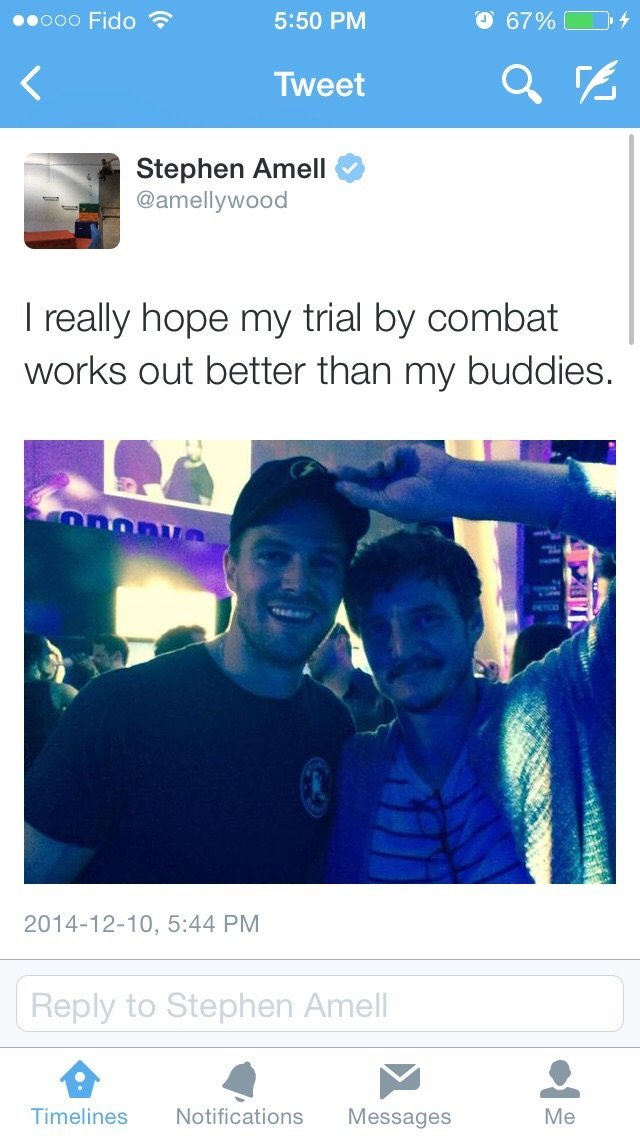Switch to the Timelines tab label
This screenshot has height=1136, width=640.
click(x=79, y=1116)
